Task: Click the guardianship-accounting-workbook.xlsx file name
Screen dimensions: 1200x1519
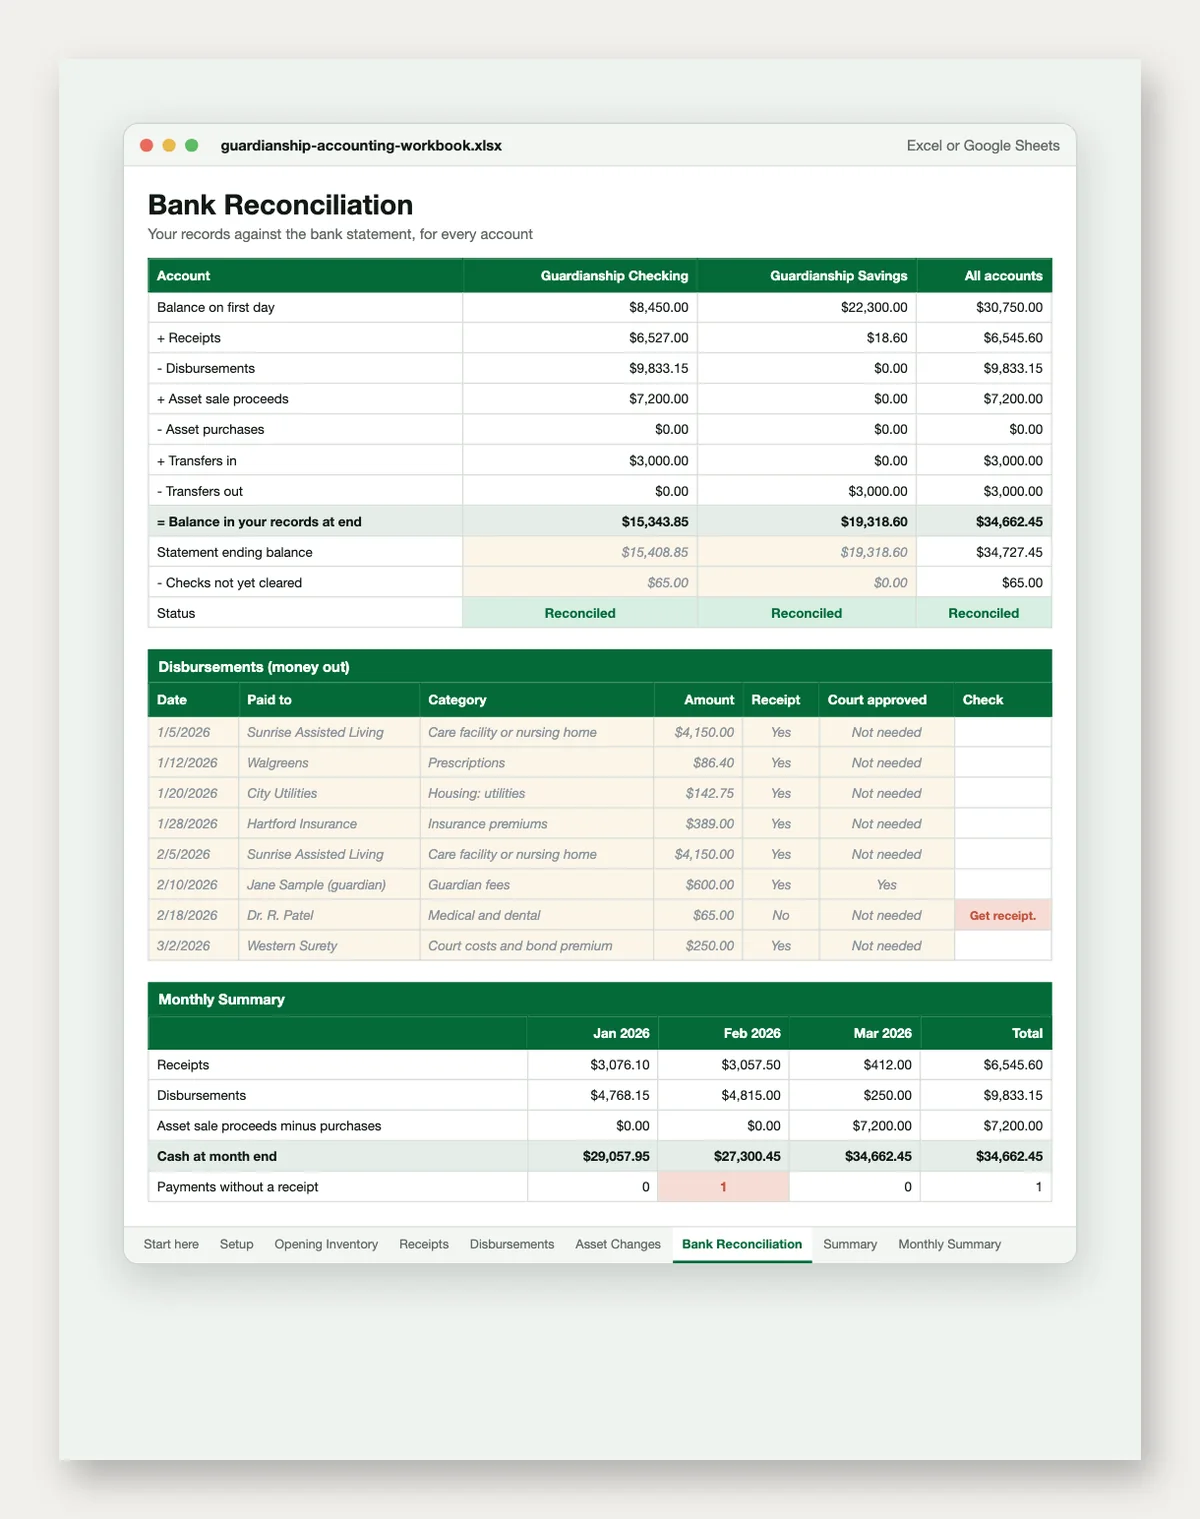Action: [361, 146]
